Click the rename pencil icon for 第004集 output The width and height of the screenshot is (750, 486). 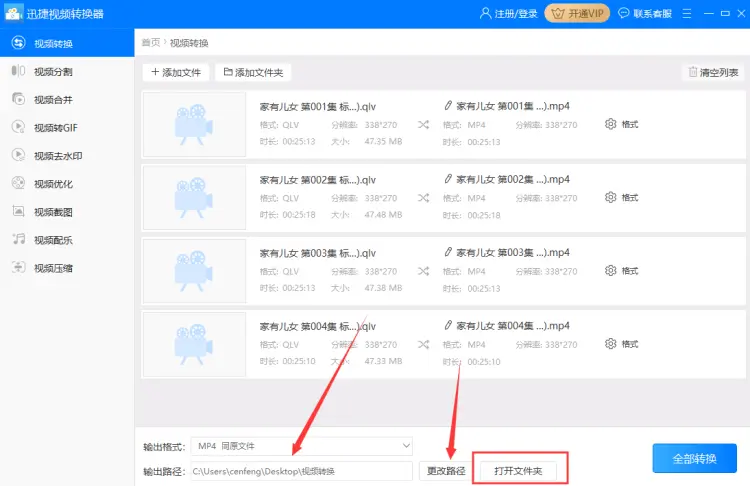[x=448, y=325]
